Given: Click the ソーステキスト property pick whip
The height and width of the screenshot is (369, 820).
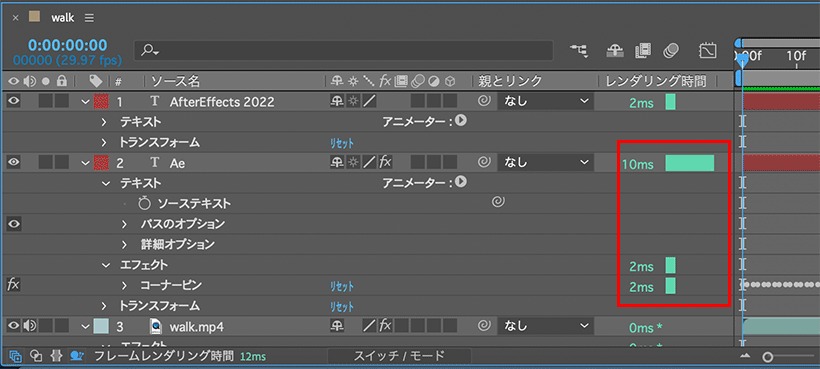Looking at the screenshot, I should point(498,202).
